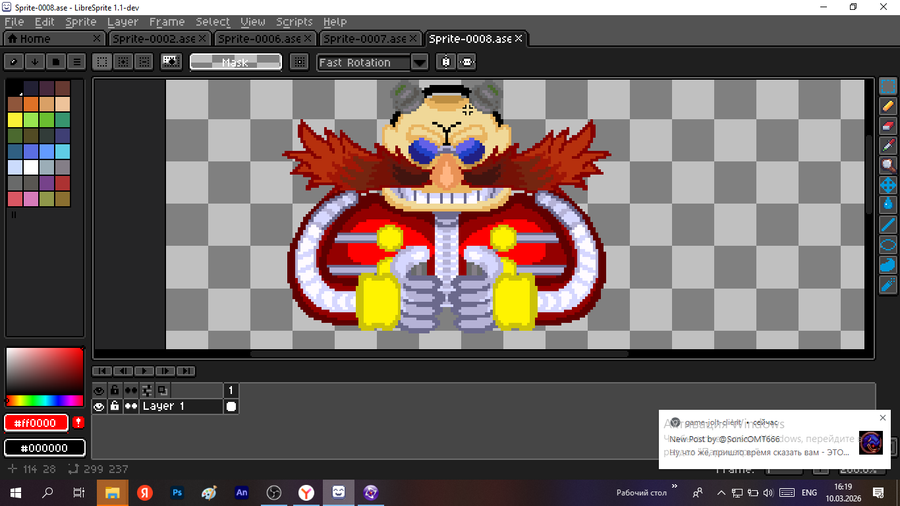Choose replace selection mode icon
Image resolution: width=900 pixels, height=506 pixels.
click(102, 61)
